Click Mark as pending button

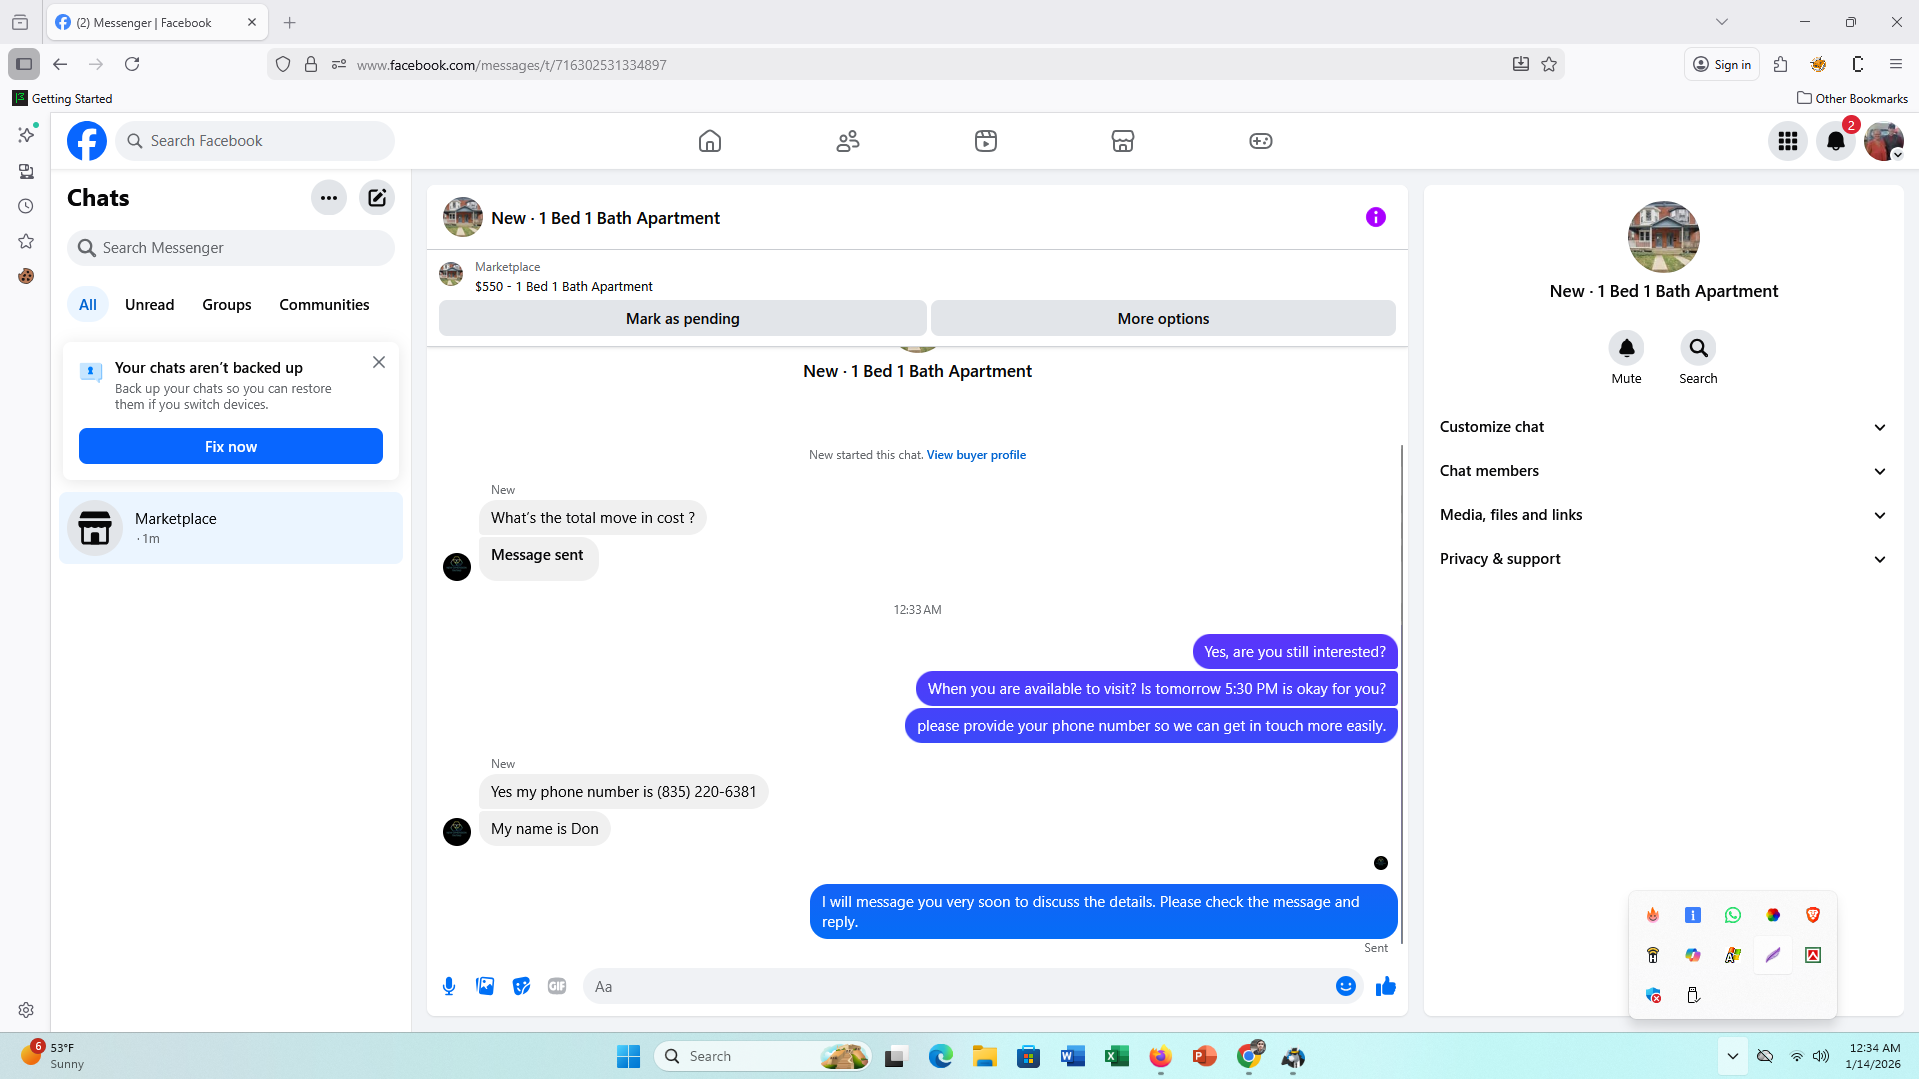pos(683,318)
